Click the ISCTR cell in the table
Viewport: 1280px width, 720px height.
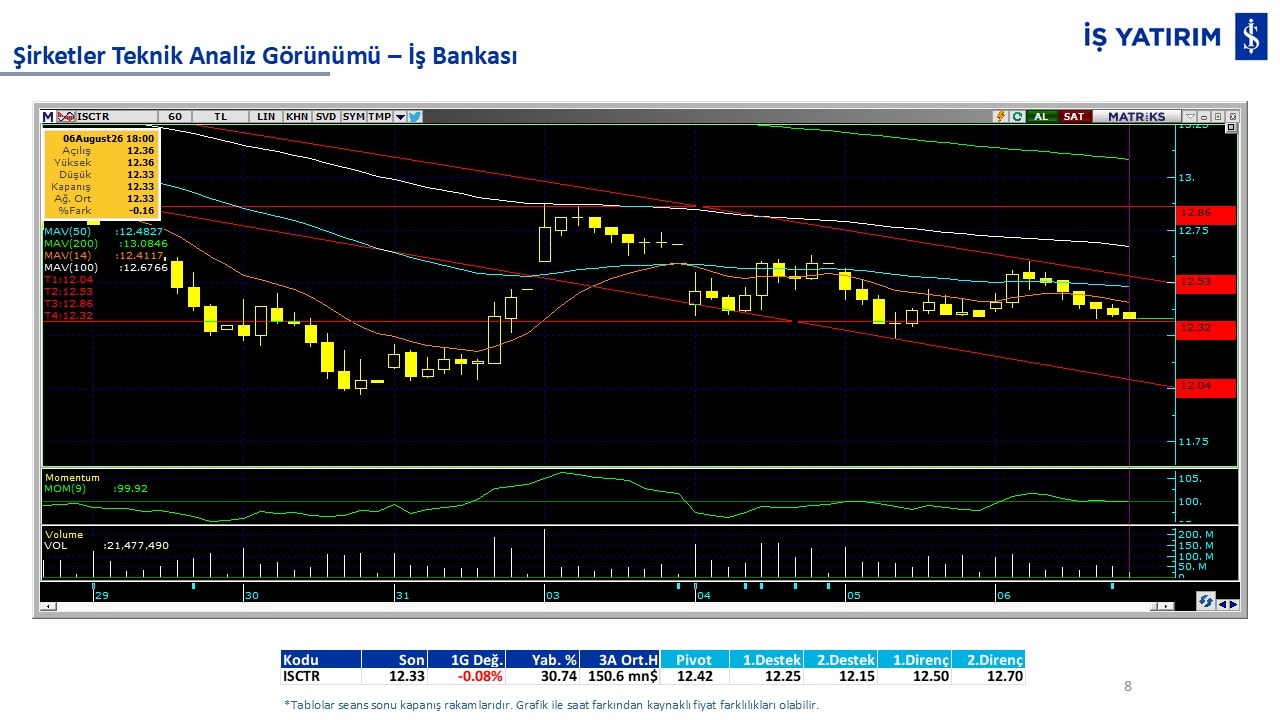(320, 677)
